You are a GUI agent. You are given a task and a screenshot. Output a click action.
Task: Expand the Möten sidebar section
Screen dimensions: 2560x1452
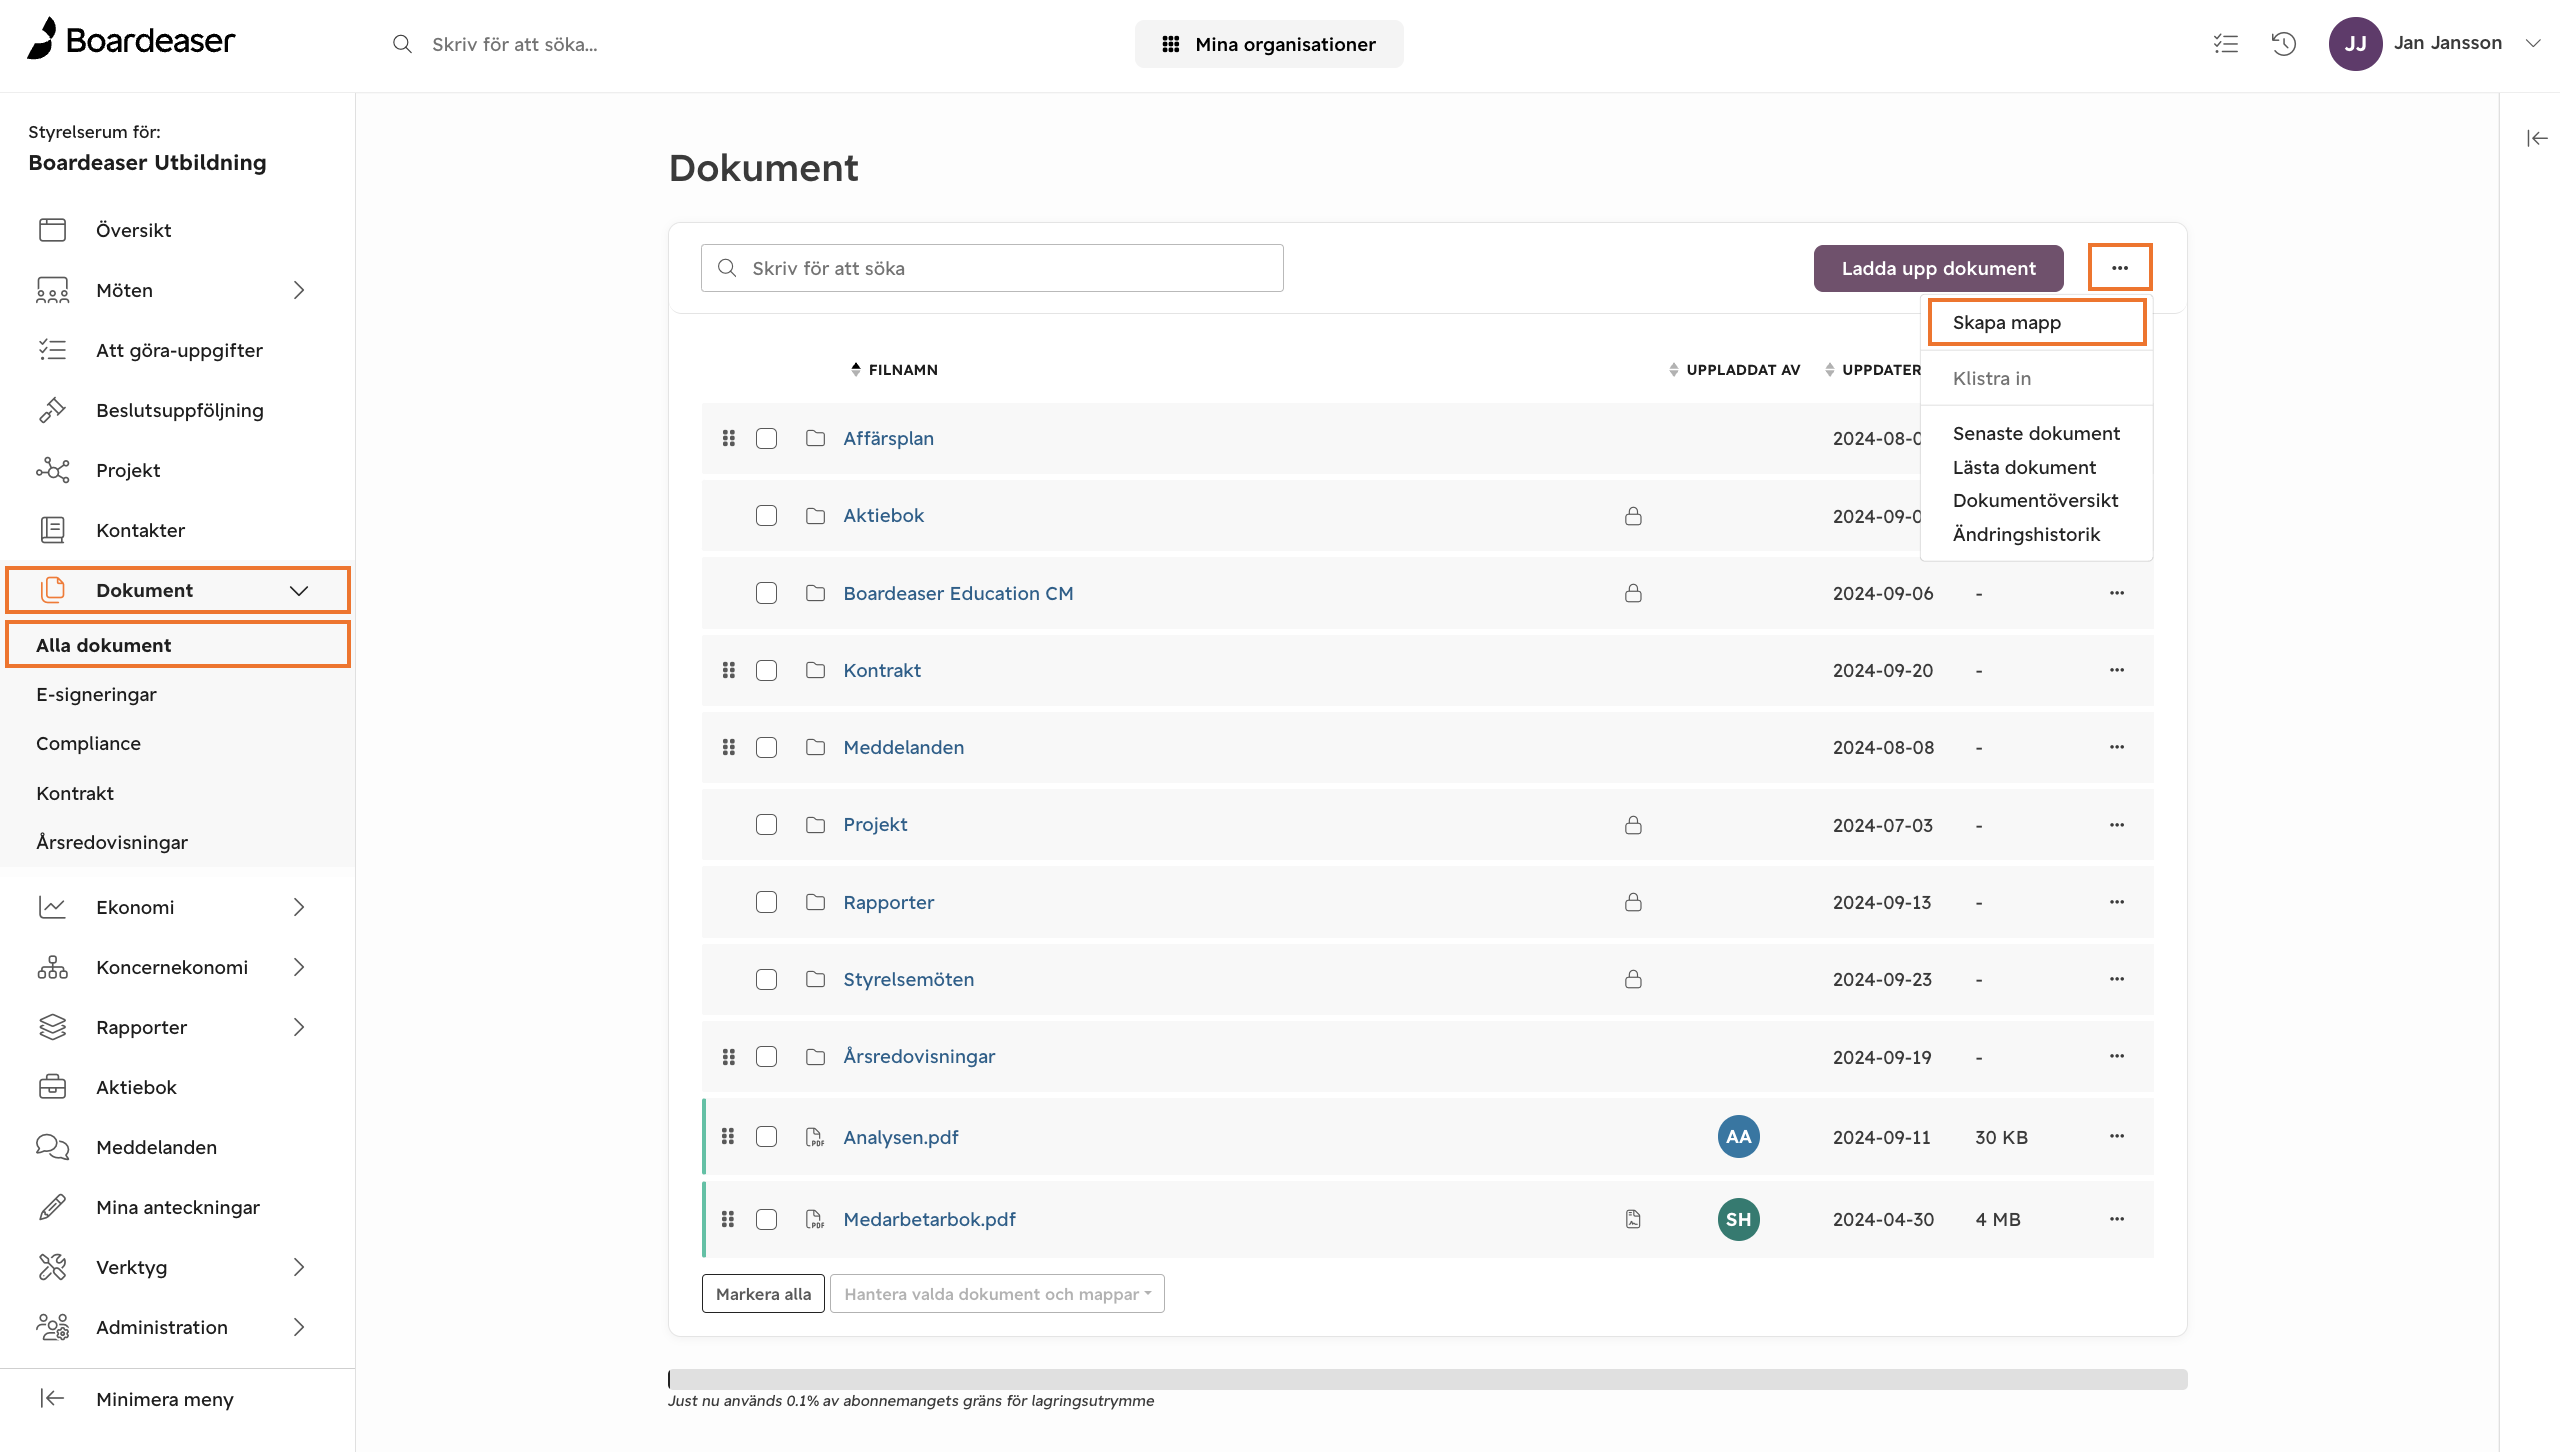click(x=298, y=290)
